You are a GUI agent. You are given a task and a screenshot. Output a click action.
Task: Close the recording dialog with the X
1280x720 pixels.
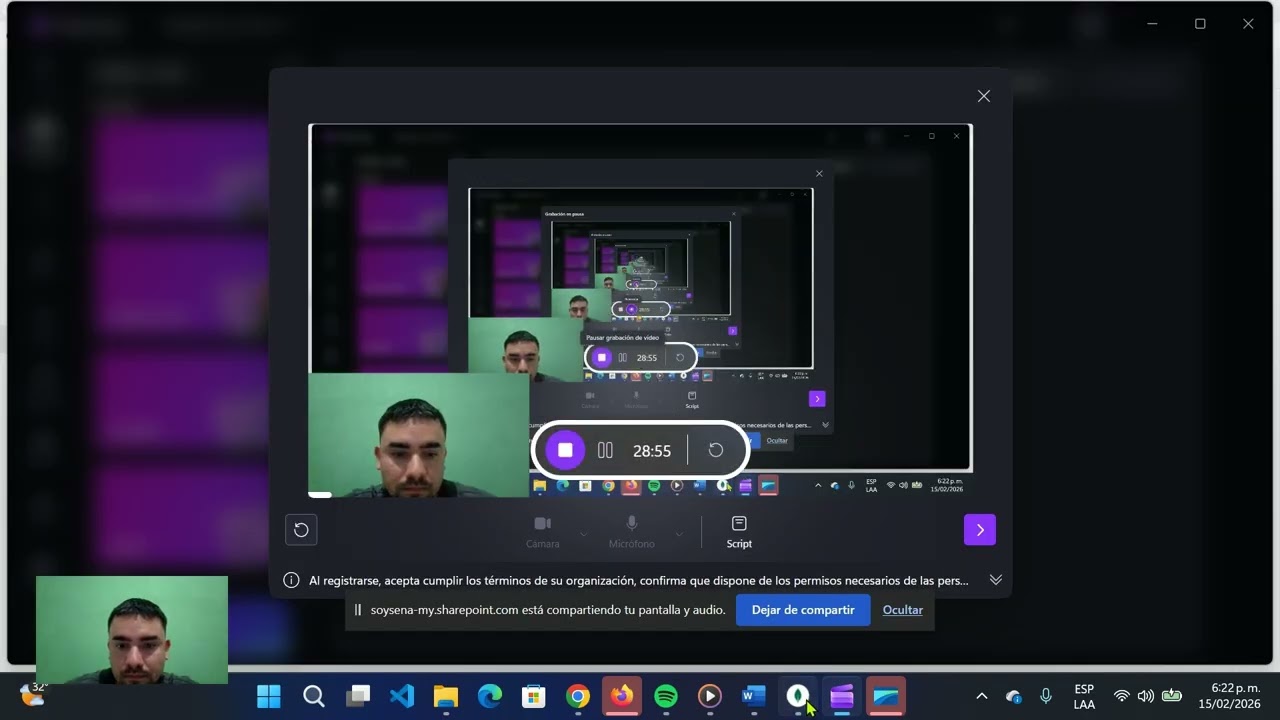click(984, 96)
